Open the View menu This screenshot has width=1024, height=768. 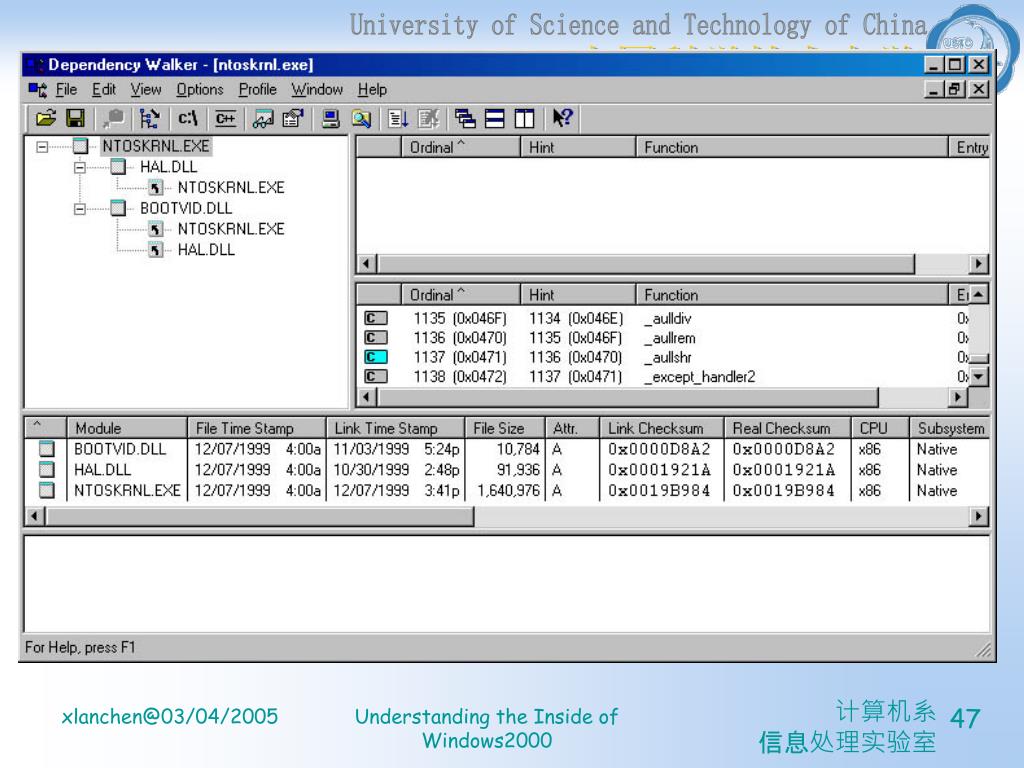(146, 89)
